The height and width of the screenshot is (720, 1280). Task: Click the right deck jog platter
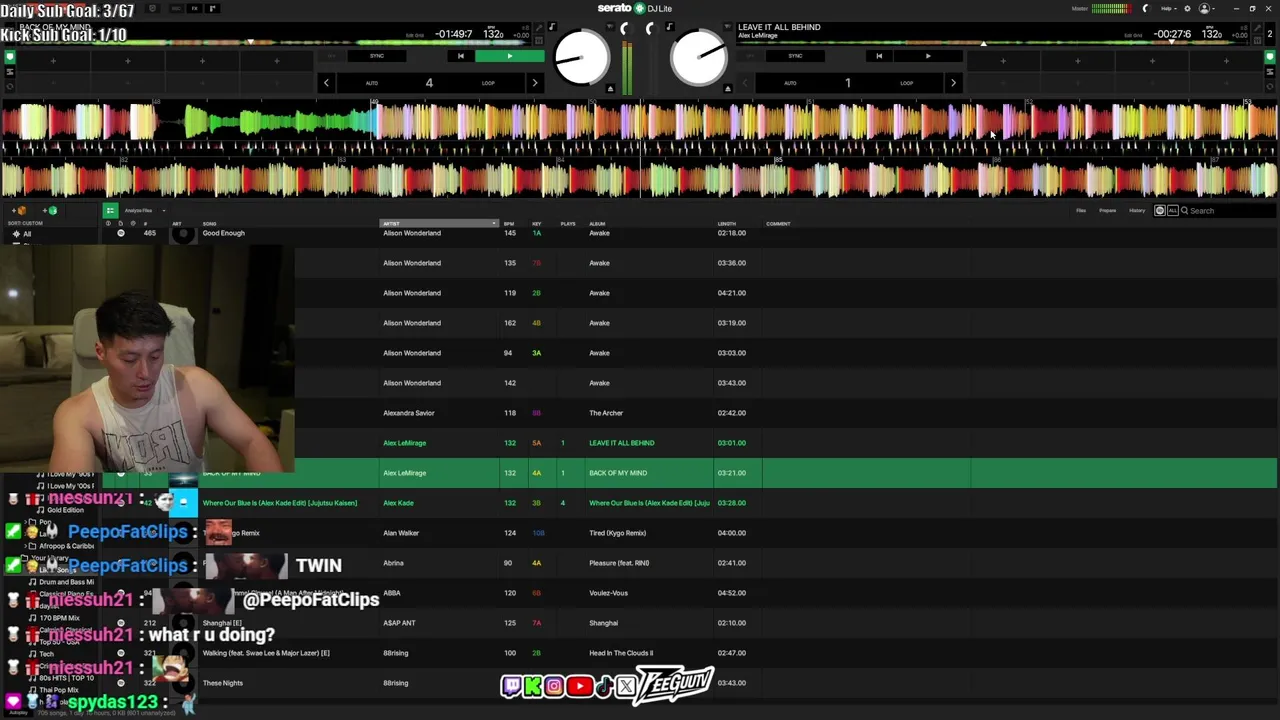[699, 57]
